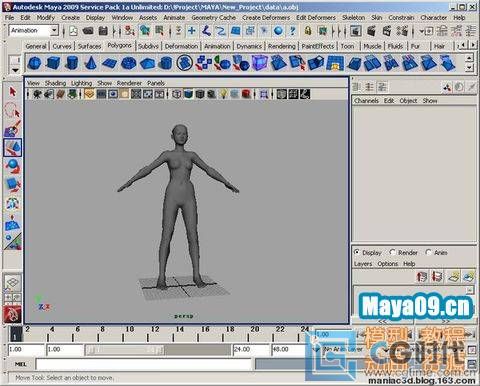Create a polygon cone from shelf
The height and width of the screenshot is (386, 480).
point(90,63)
